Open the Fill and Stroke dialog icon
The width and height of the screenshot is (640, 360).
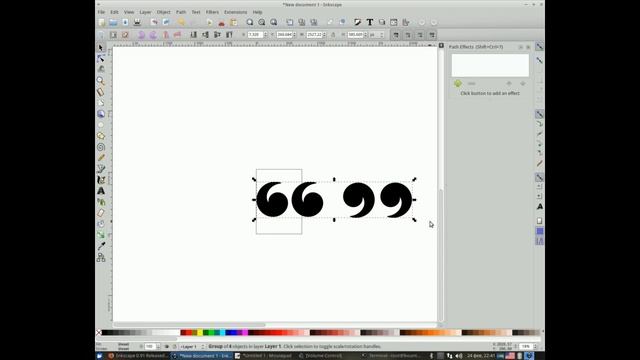tap(358, 22)
